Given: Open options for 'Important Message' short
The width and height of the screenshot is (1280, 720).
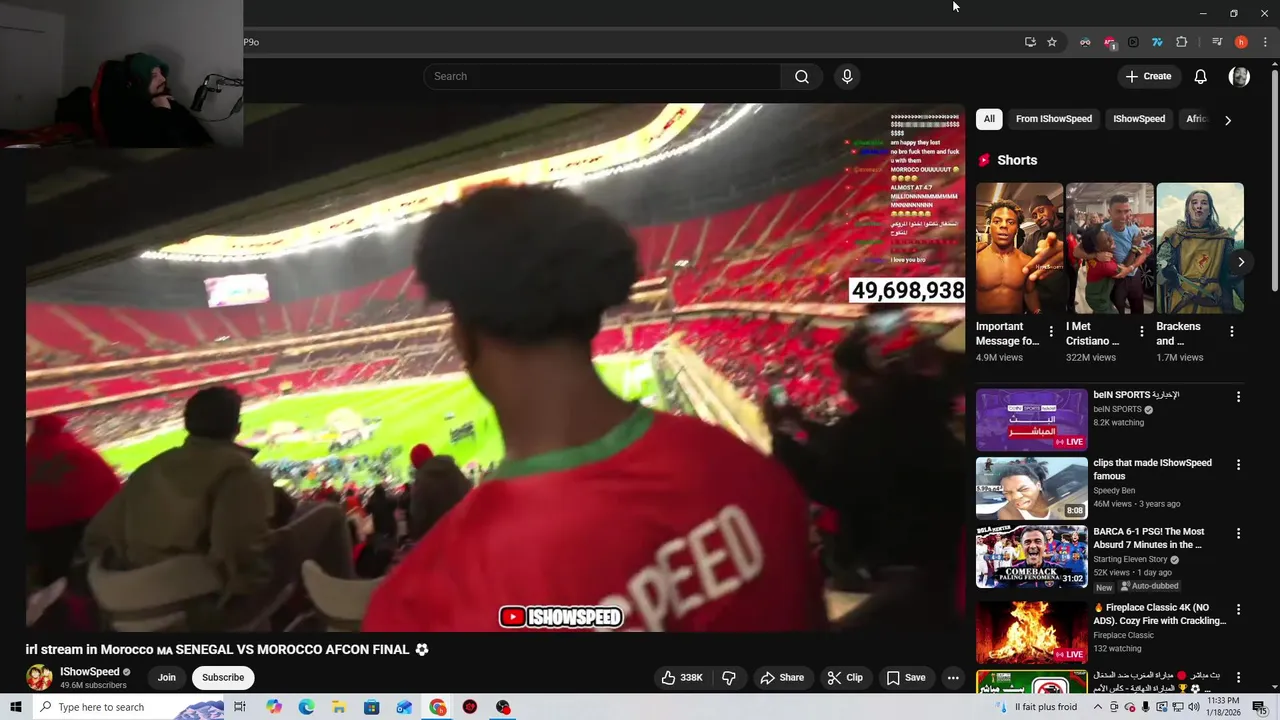Looking at the screenshot, I should (1050, 332).
